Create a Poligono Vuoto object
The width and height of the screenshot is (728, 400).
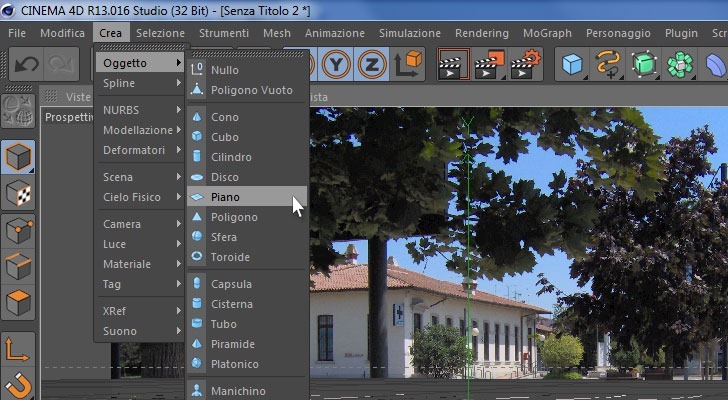pos(247,90)
